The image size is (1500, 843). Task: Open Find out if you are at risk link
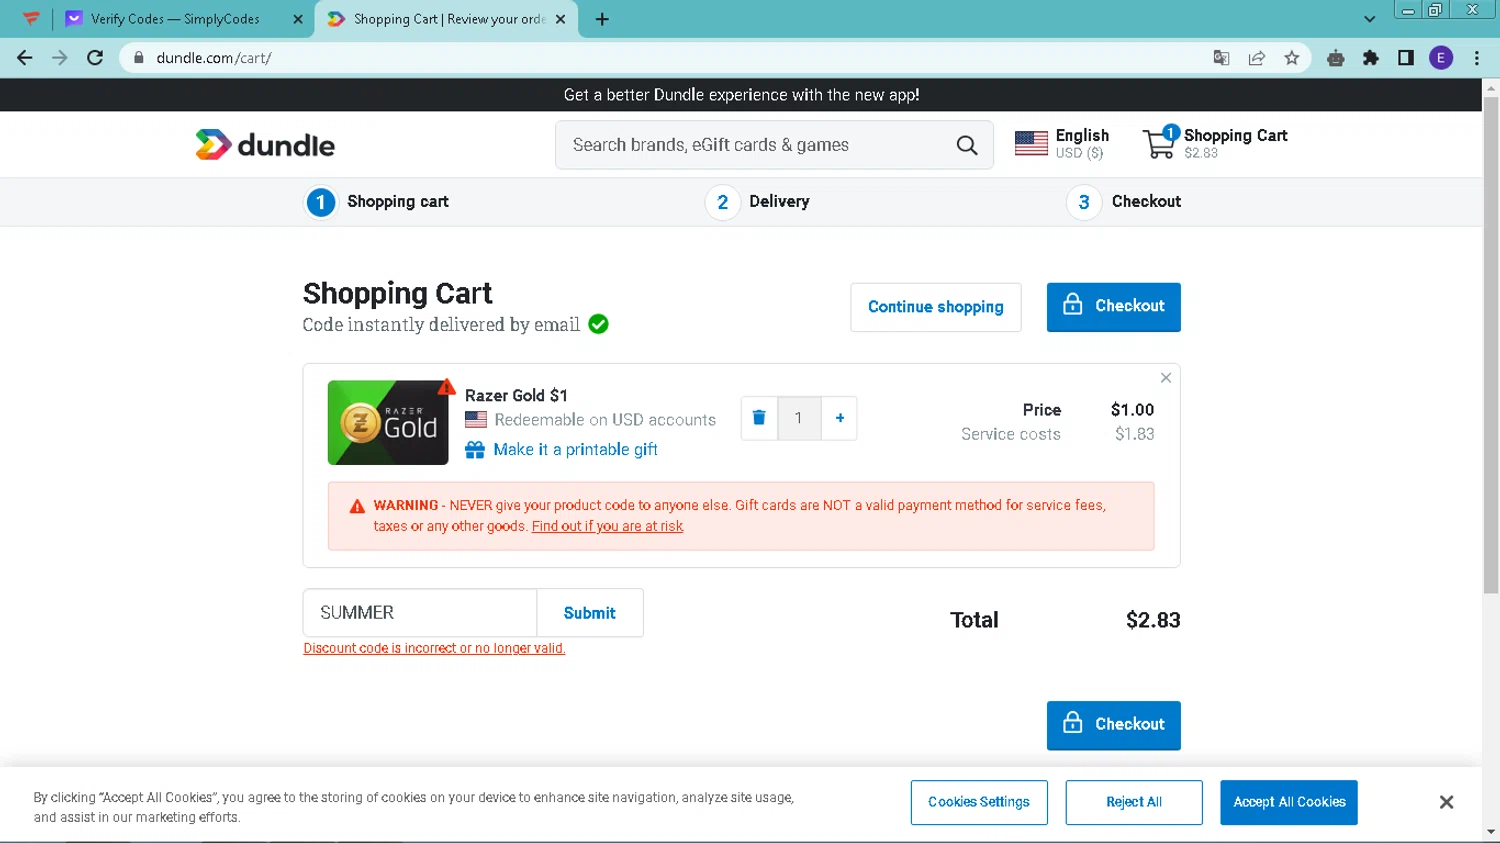pos(607,526)
